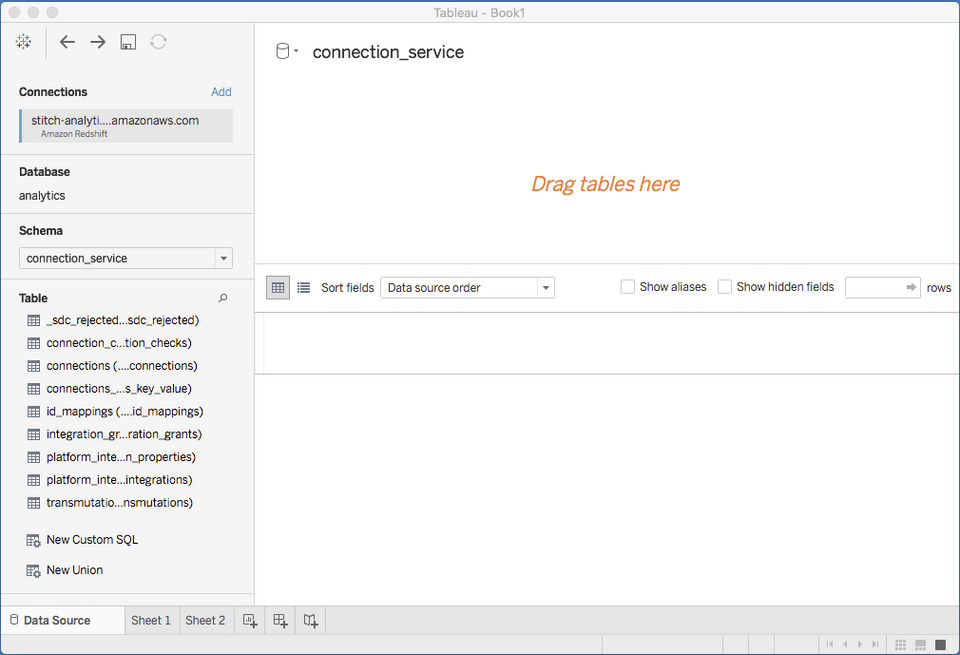The image size is (960, 655).
Task: Search tables with the magnifier icon
Action: click(x=223, y=298)
